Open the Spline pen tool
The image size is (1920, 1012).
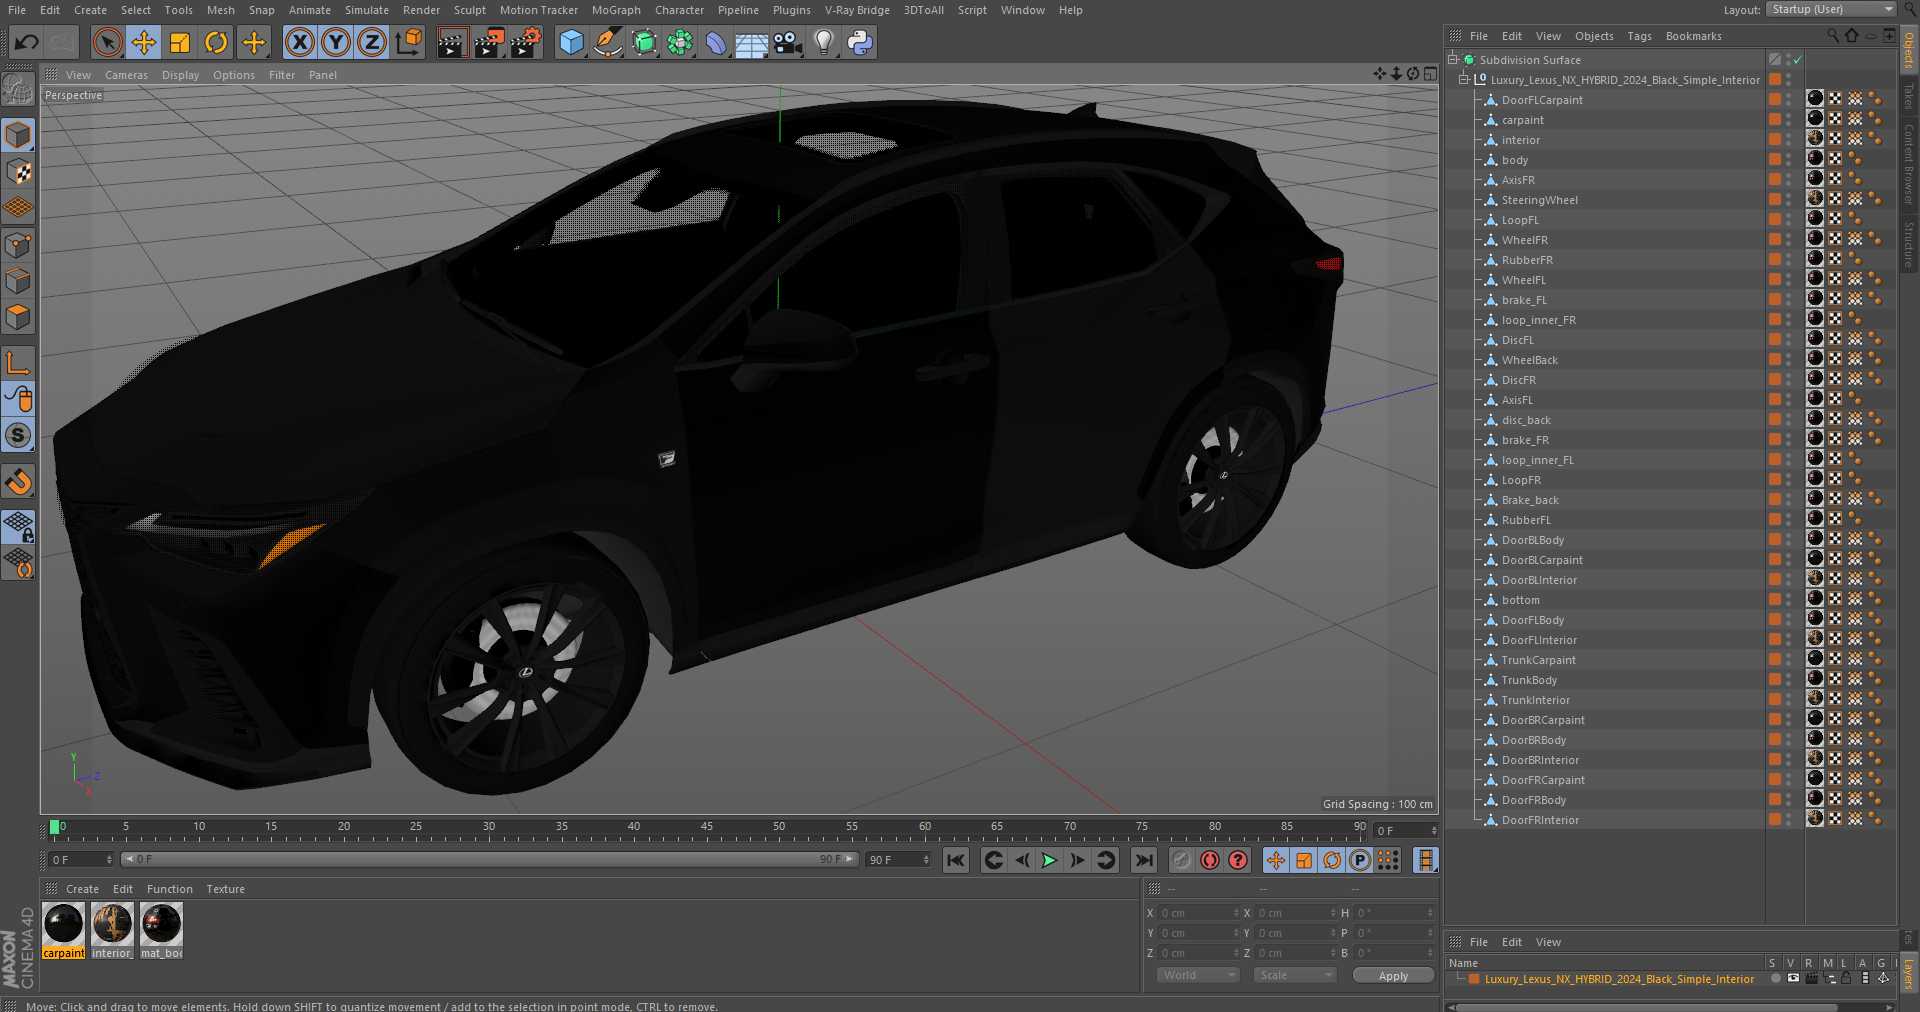click(607, 42)
